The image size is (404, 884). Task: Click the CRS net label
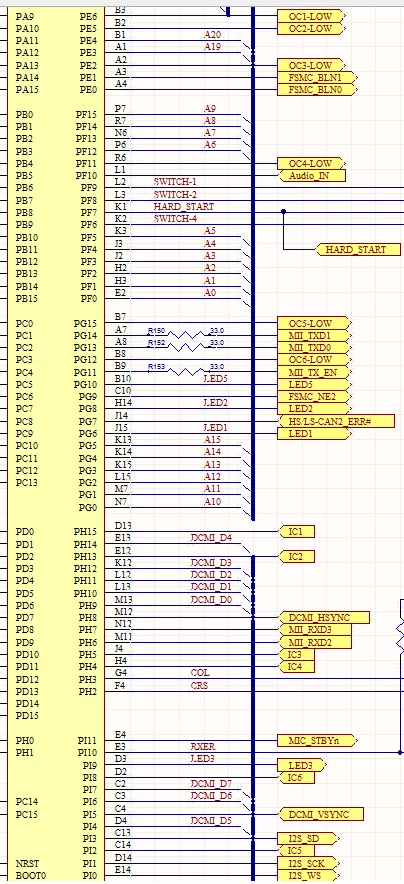pos(199,686)
